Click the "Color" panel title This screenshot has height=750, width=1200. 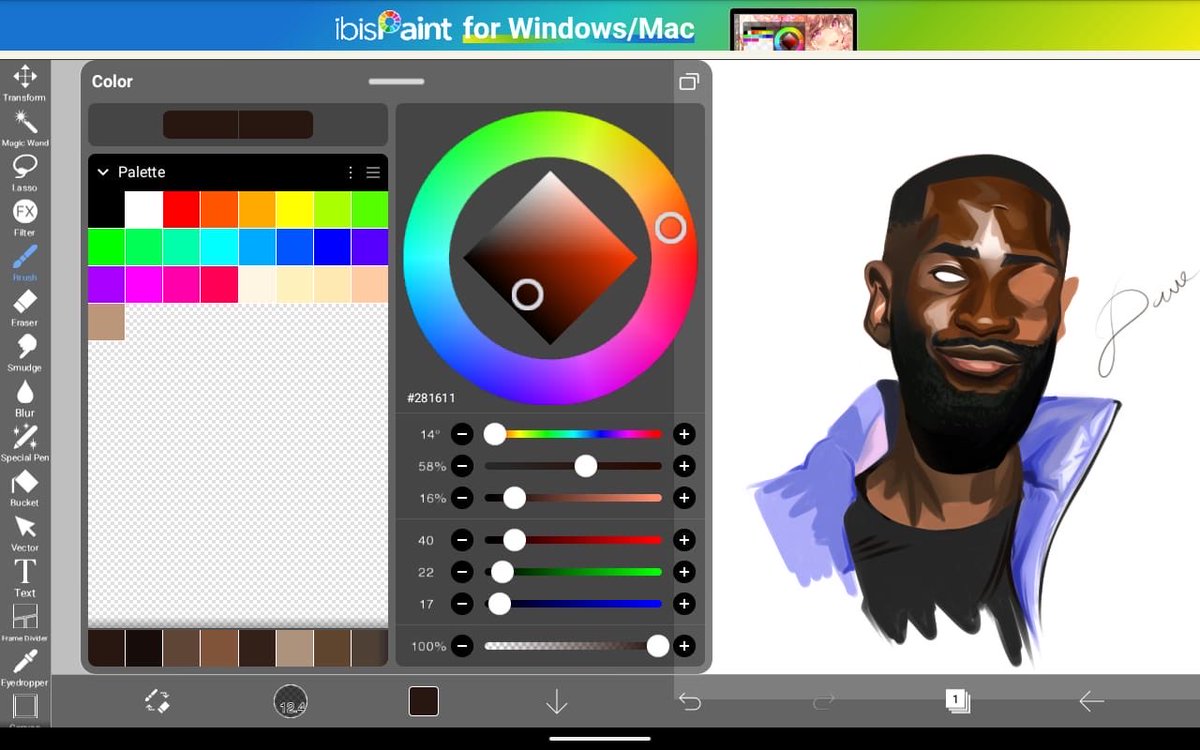click(x=112, y=82)
